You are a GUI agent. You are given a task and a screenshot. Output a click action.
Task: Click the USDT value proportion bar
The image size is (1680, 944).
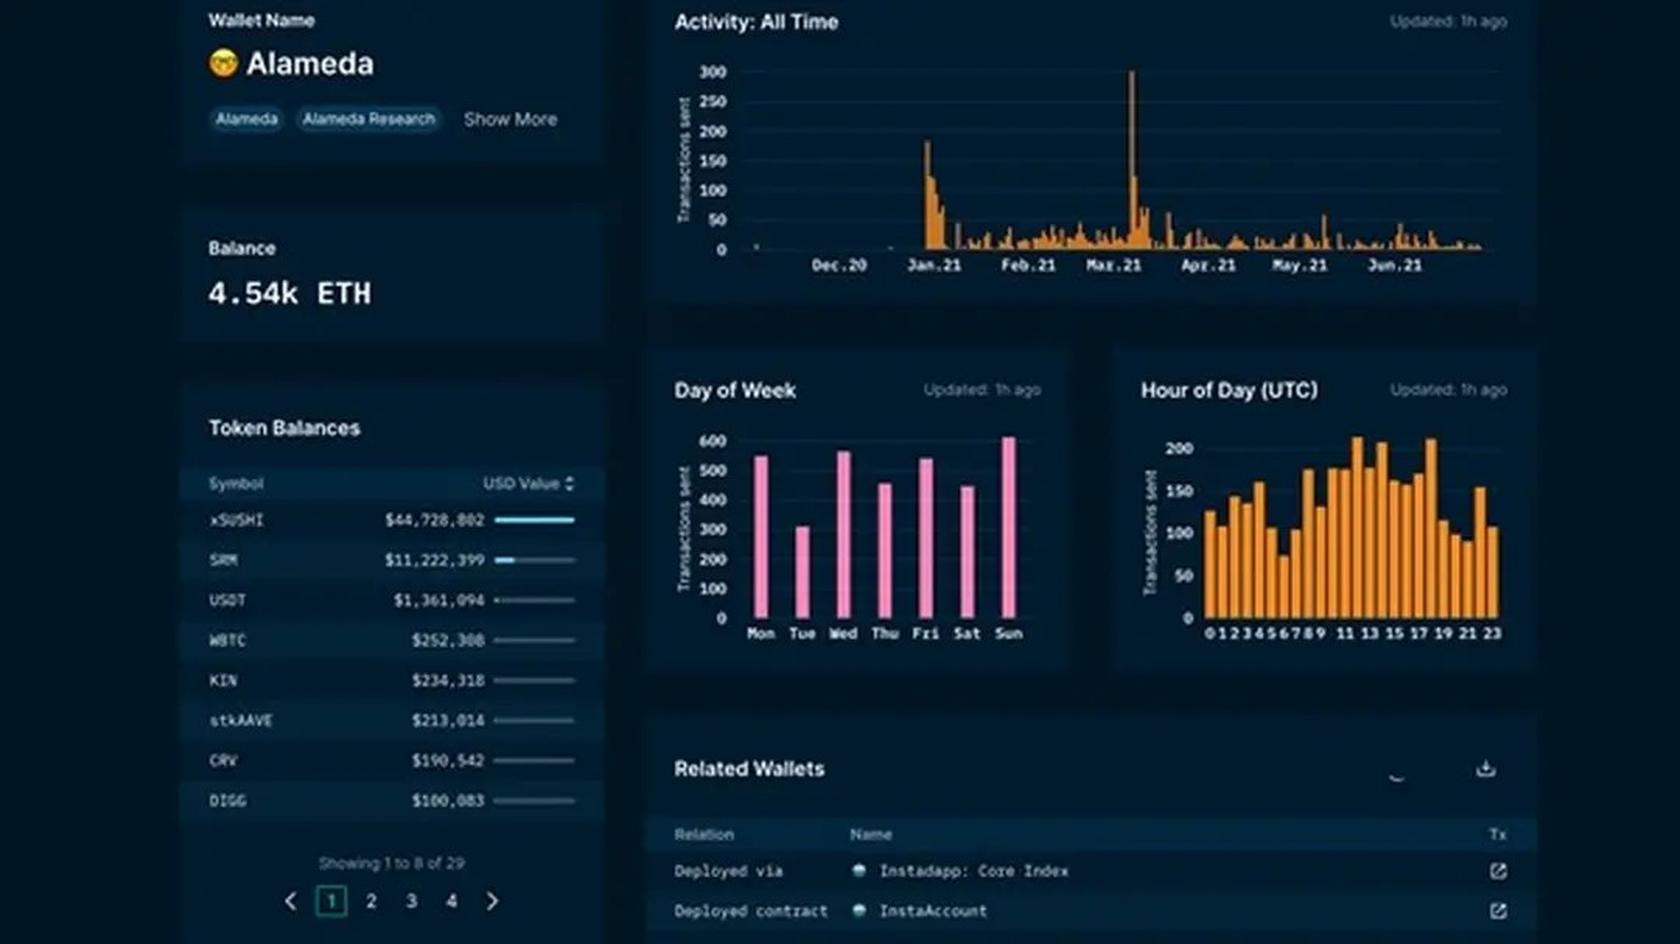[535, 600]
